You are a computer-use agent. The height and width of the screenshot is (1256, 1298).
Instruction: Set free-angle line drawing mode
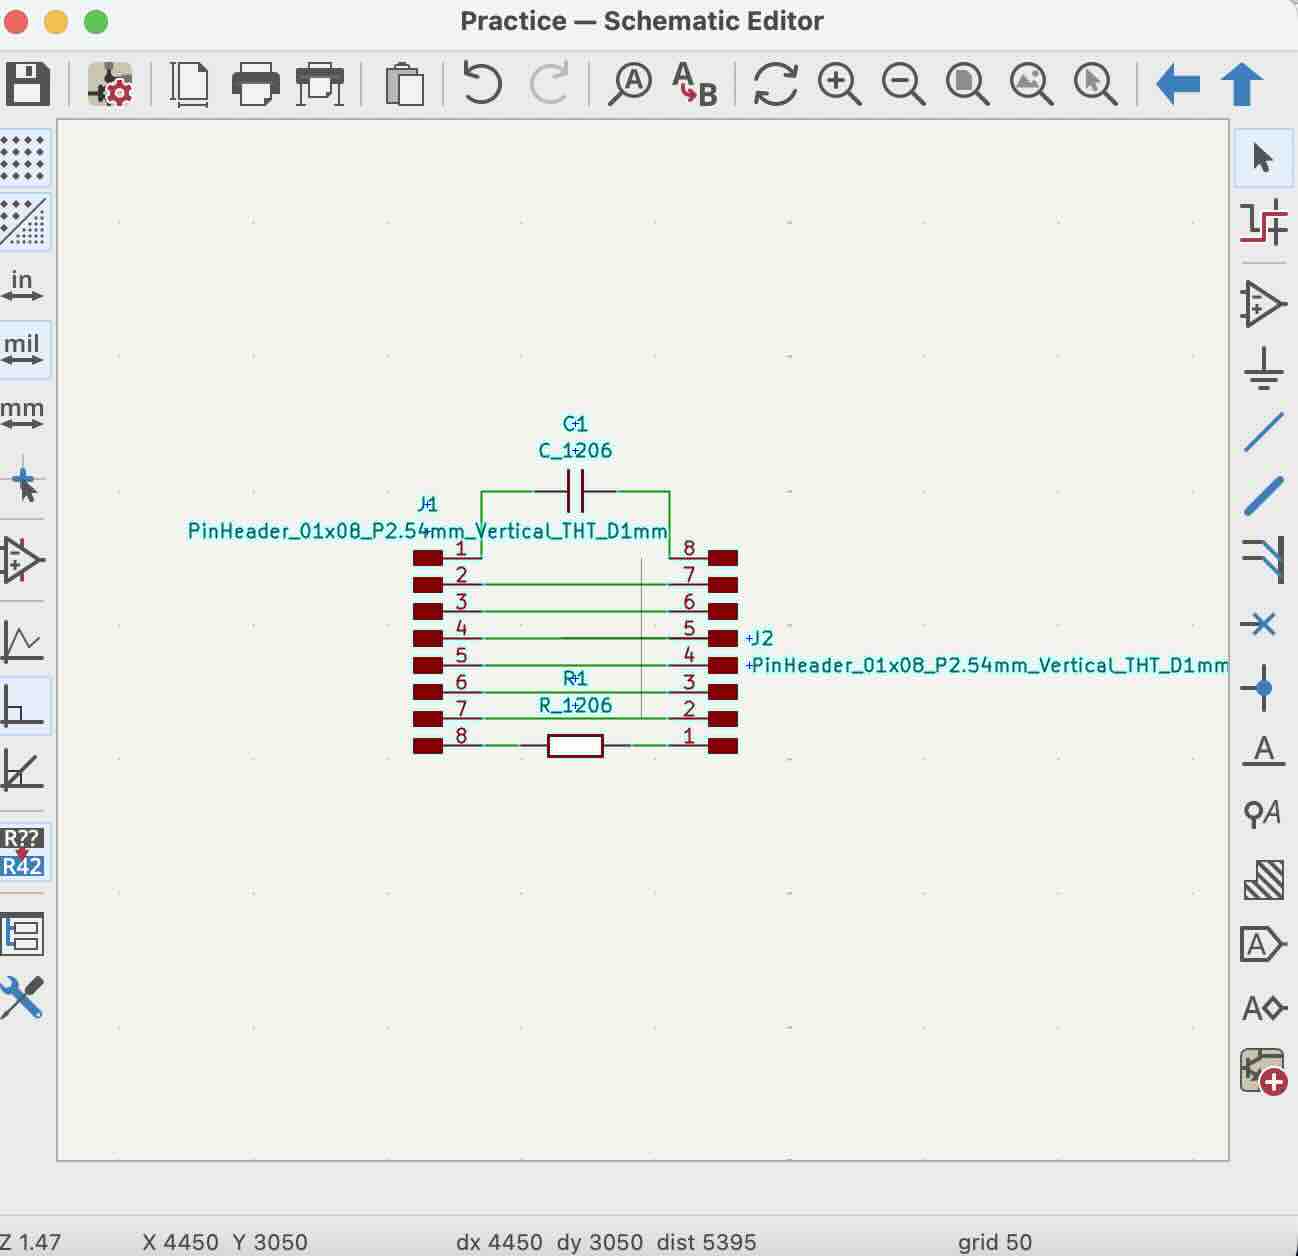tap(22, 641)
